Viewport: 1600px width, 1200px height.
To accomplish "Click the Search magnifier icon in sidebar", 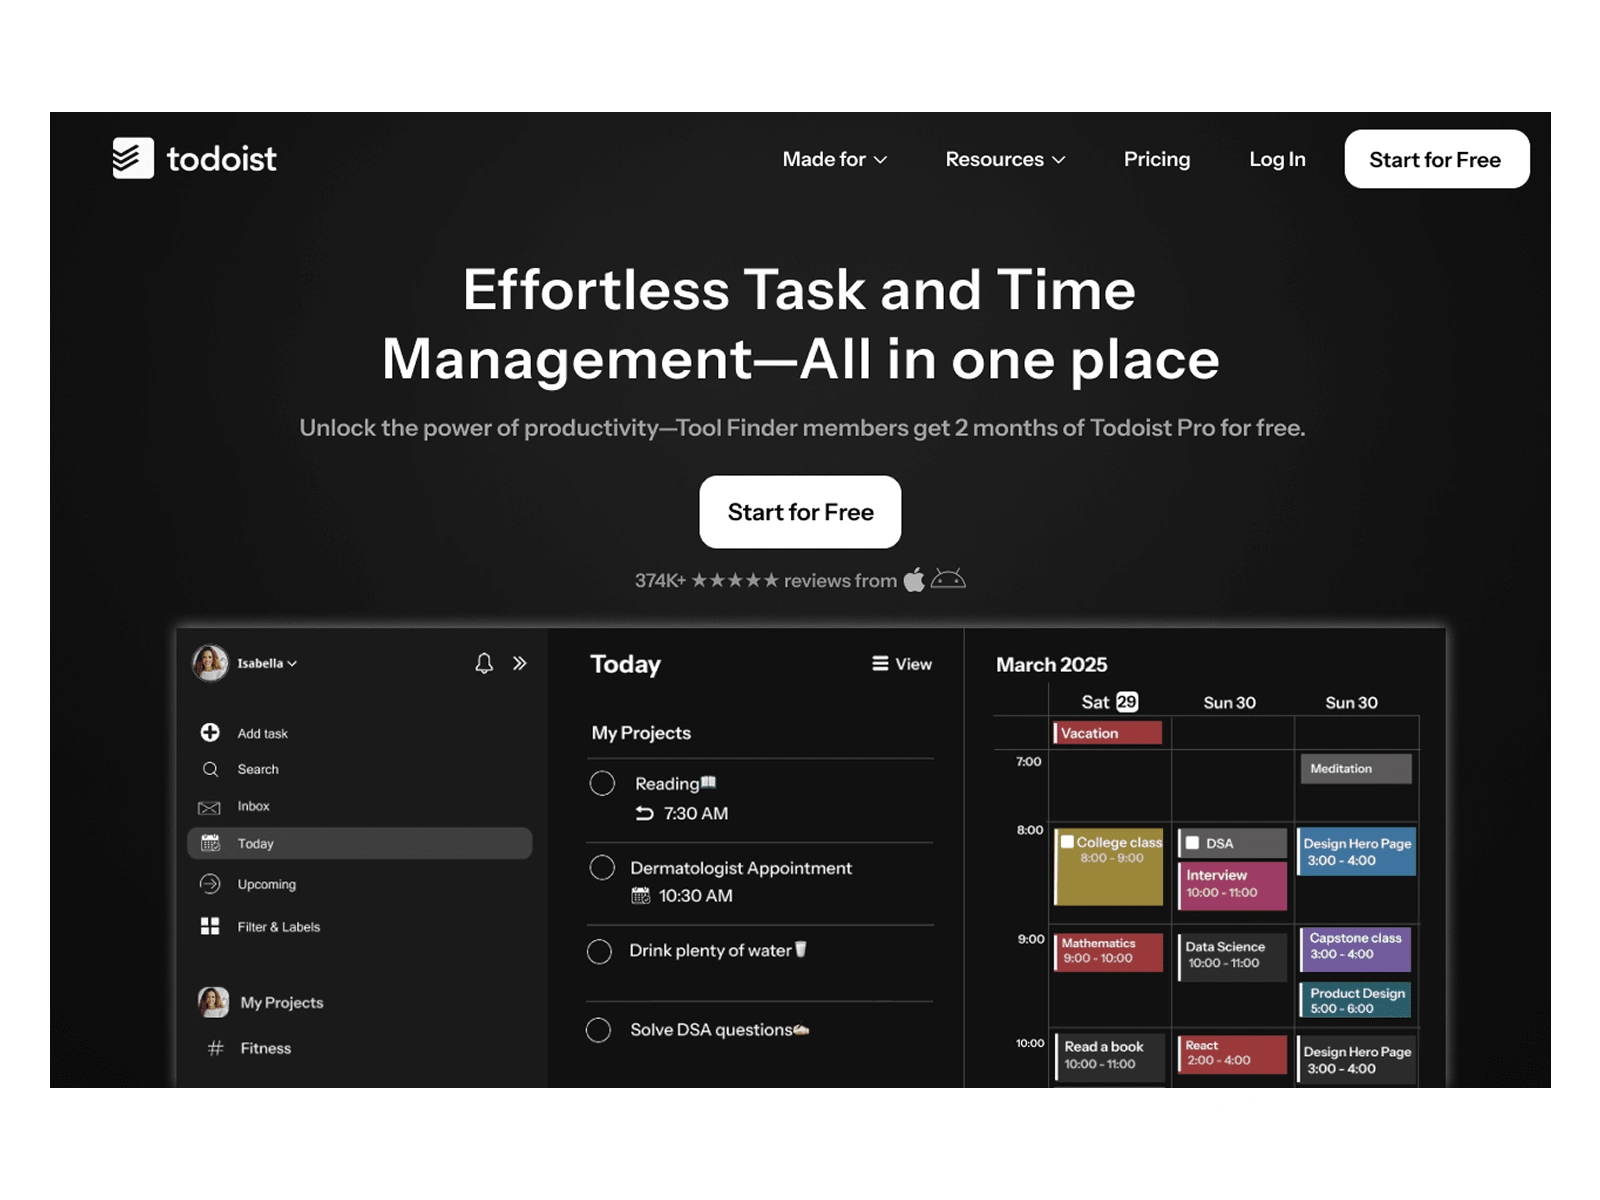I will tap(210, 769).
